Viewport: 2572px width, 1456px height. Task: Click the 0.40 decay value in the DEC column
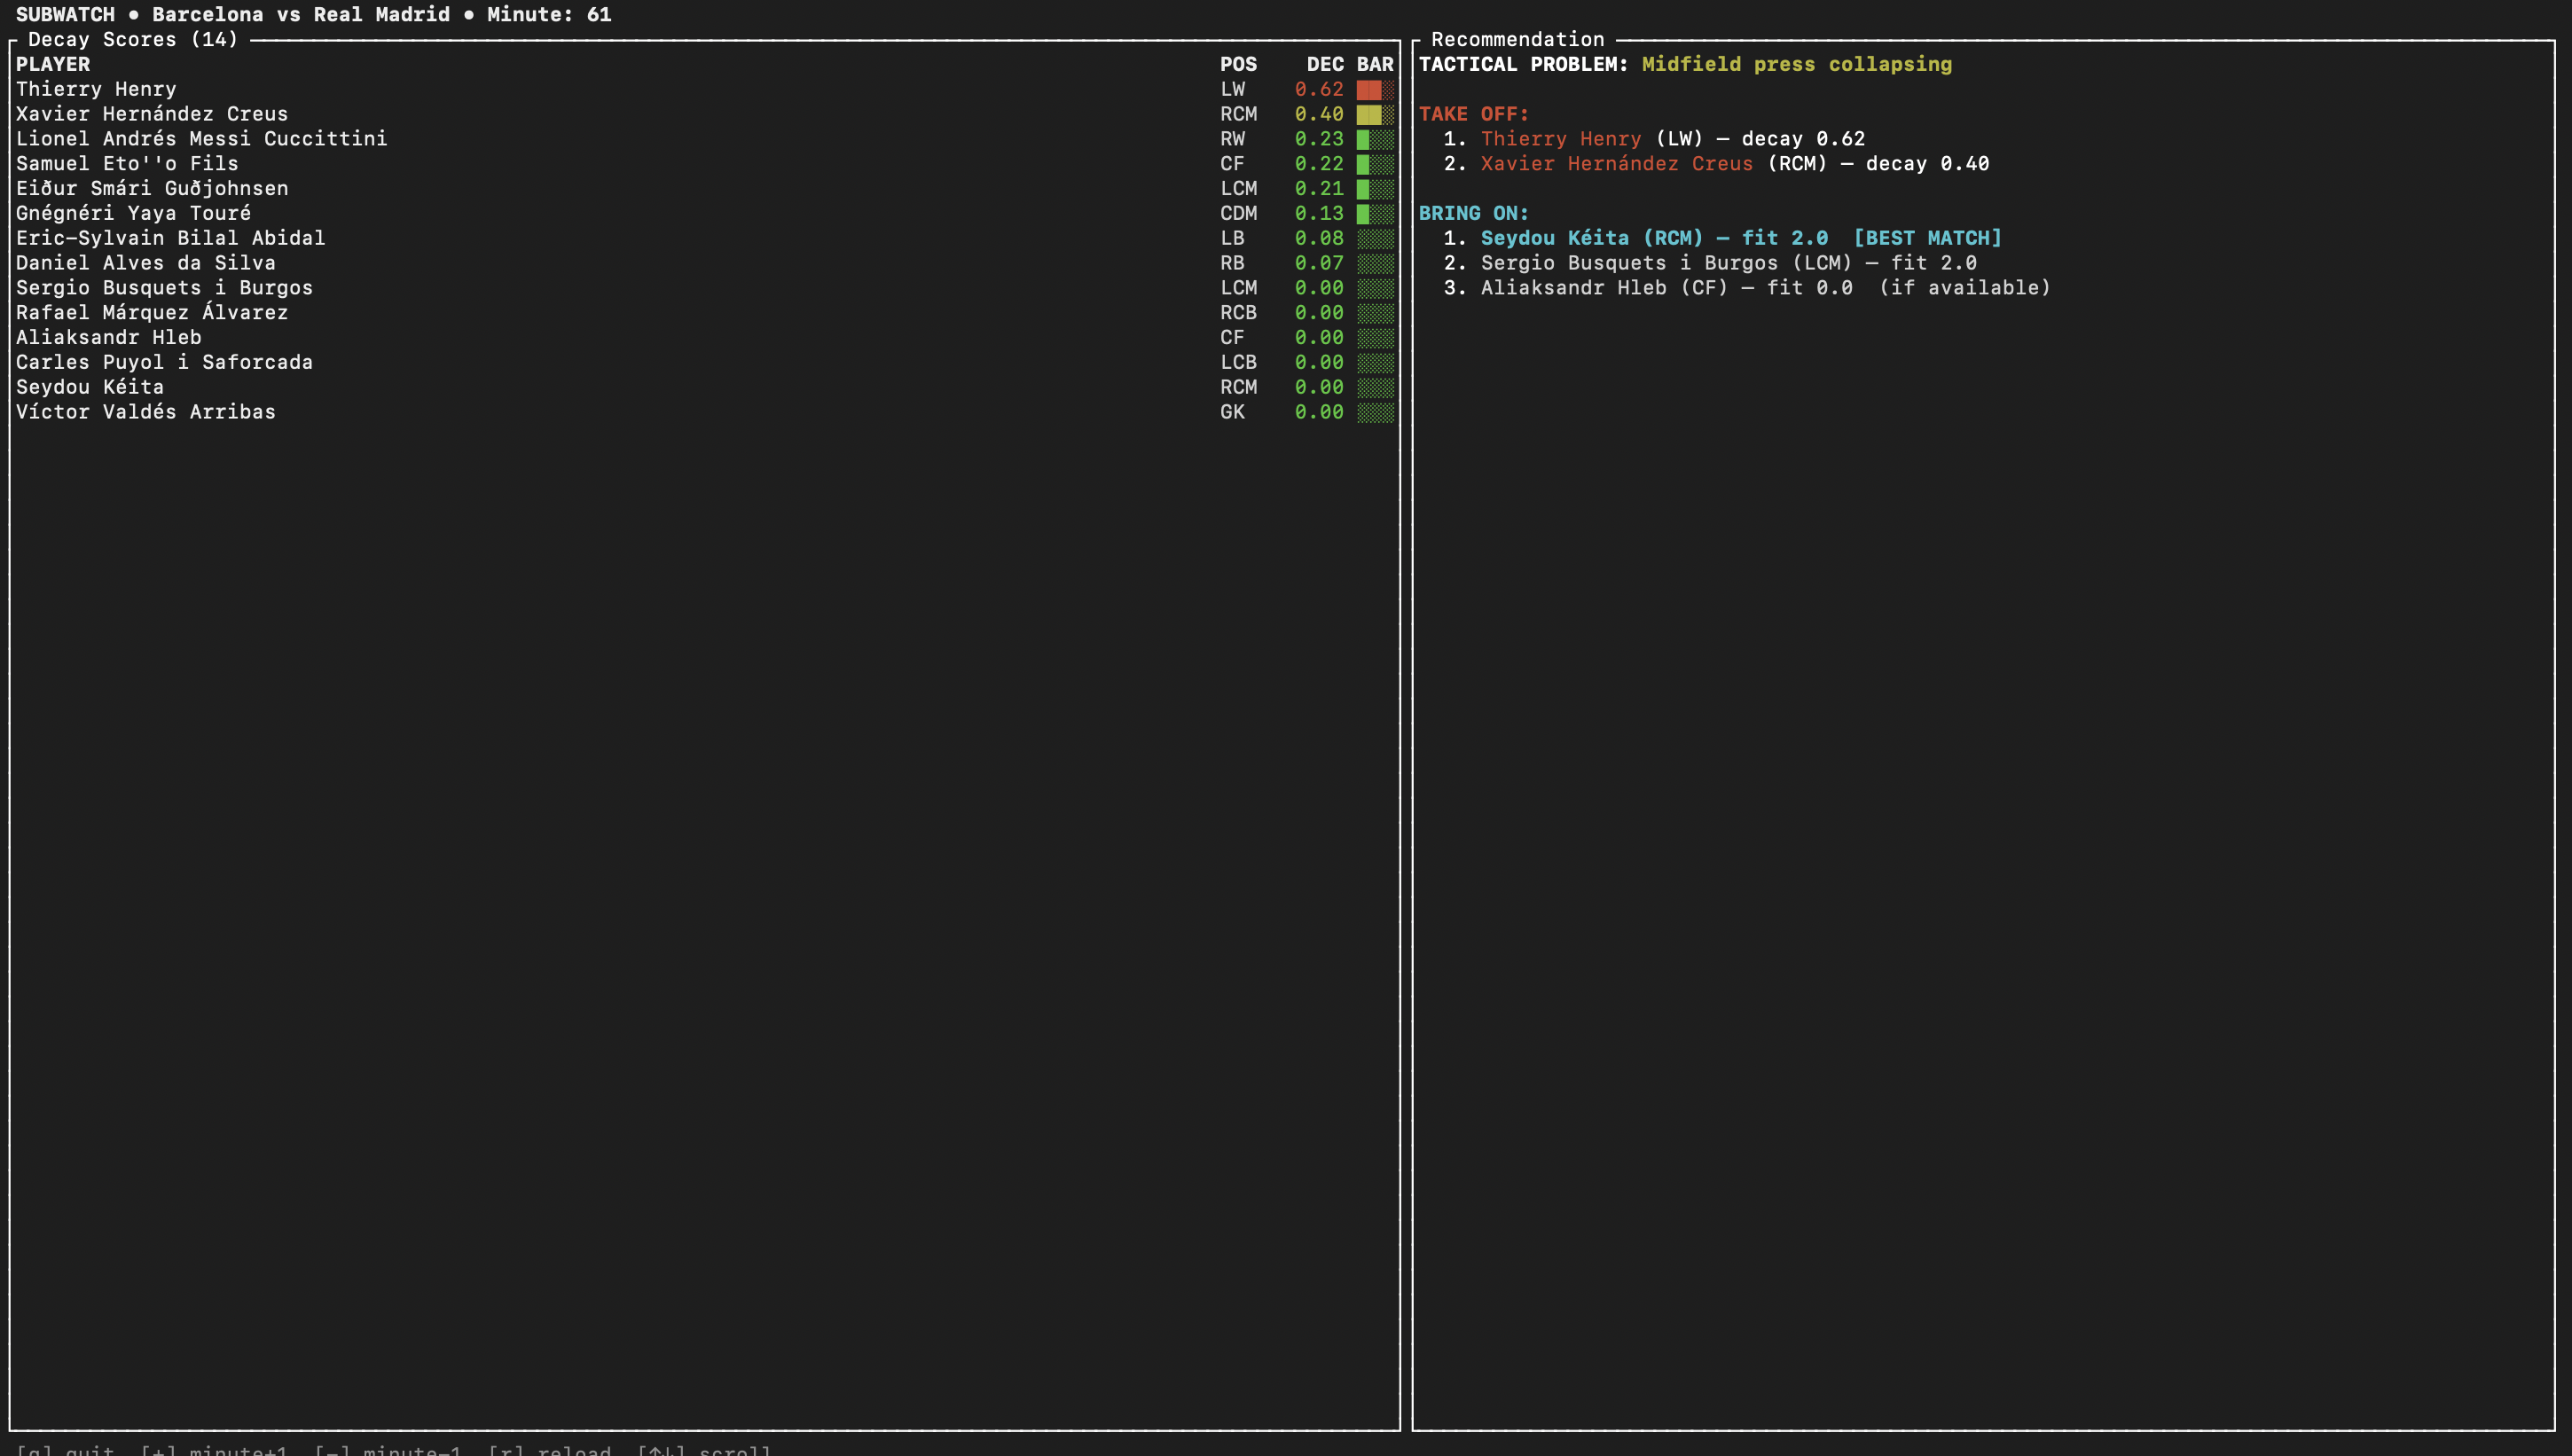coord(1319,114)
